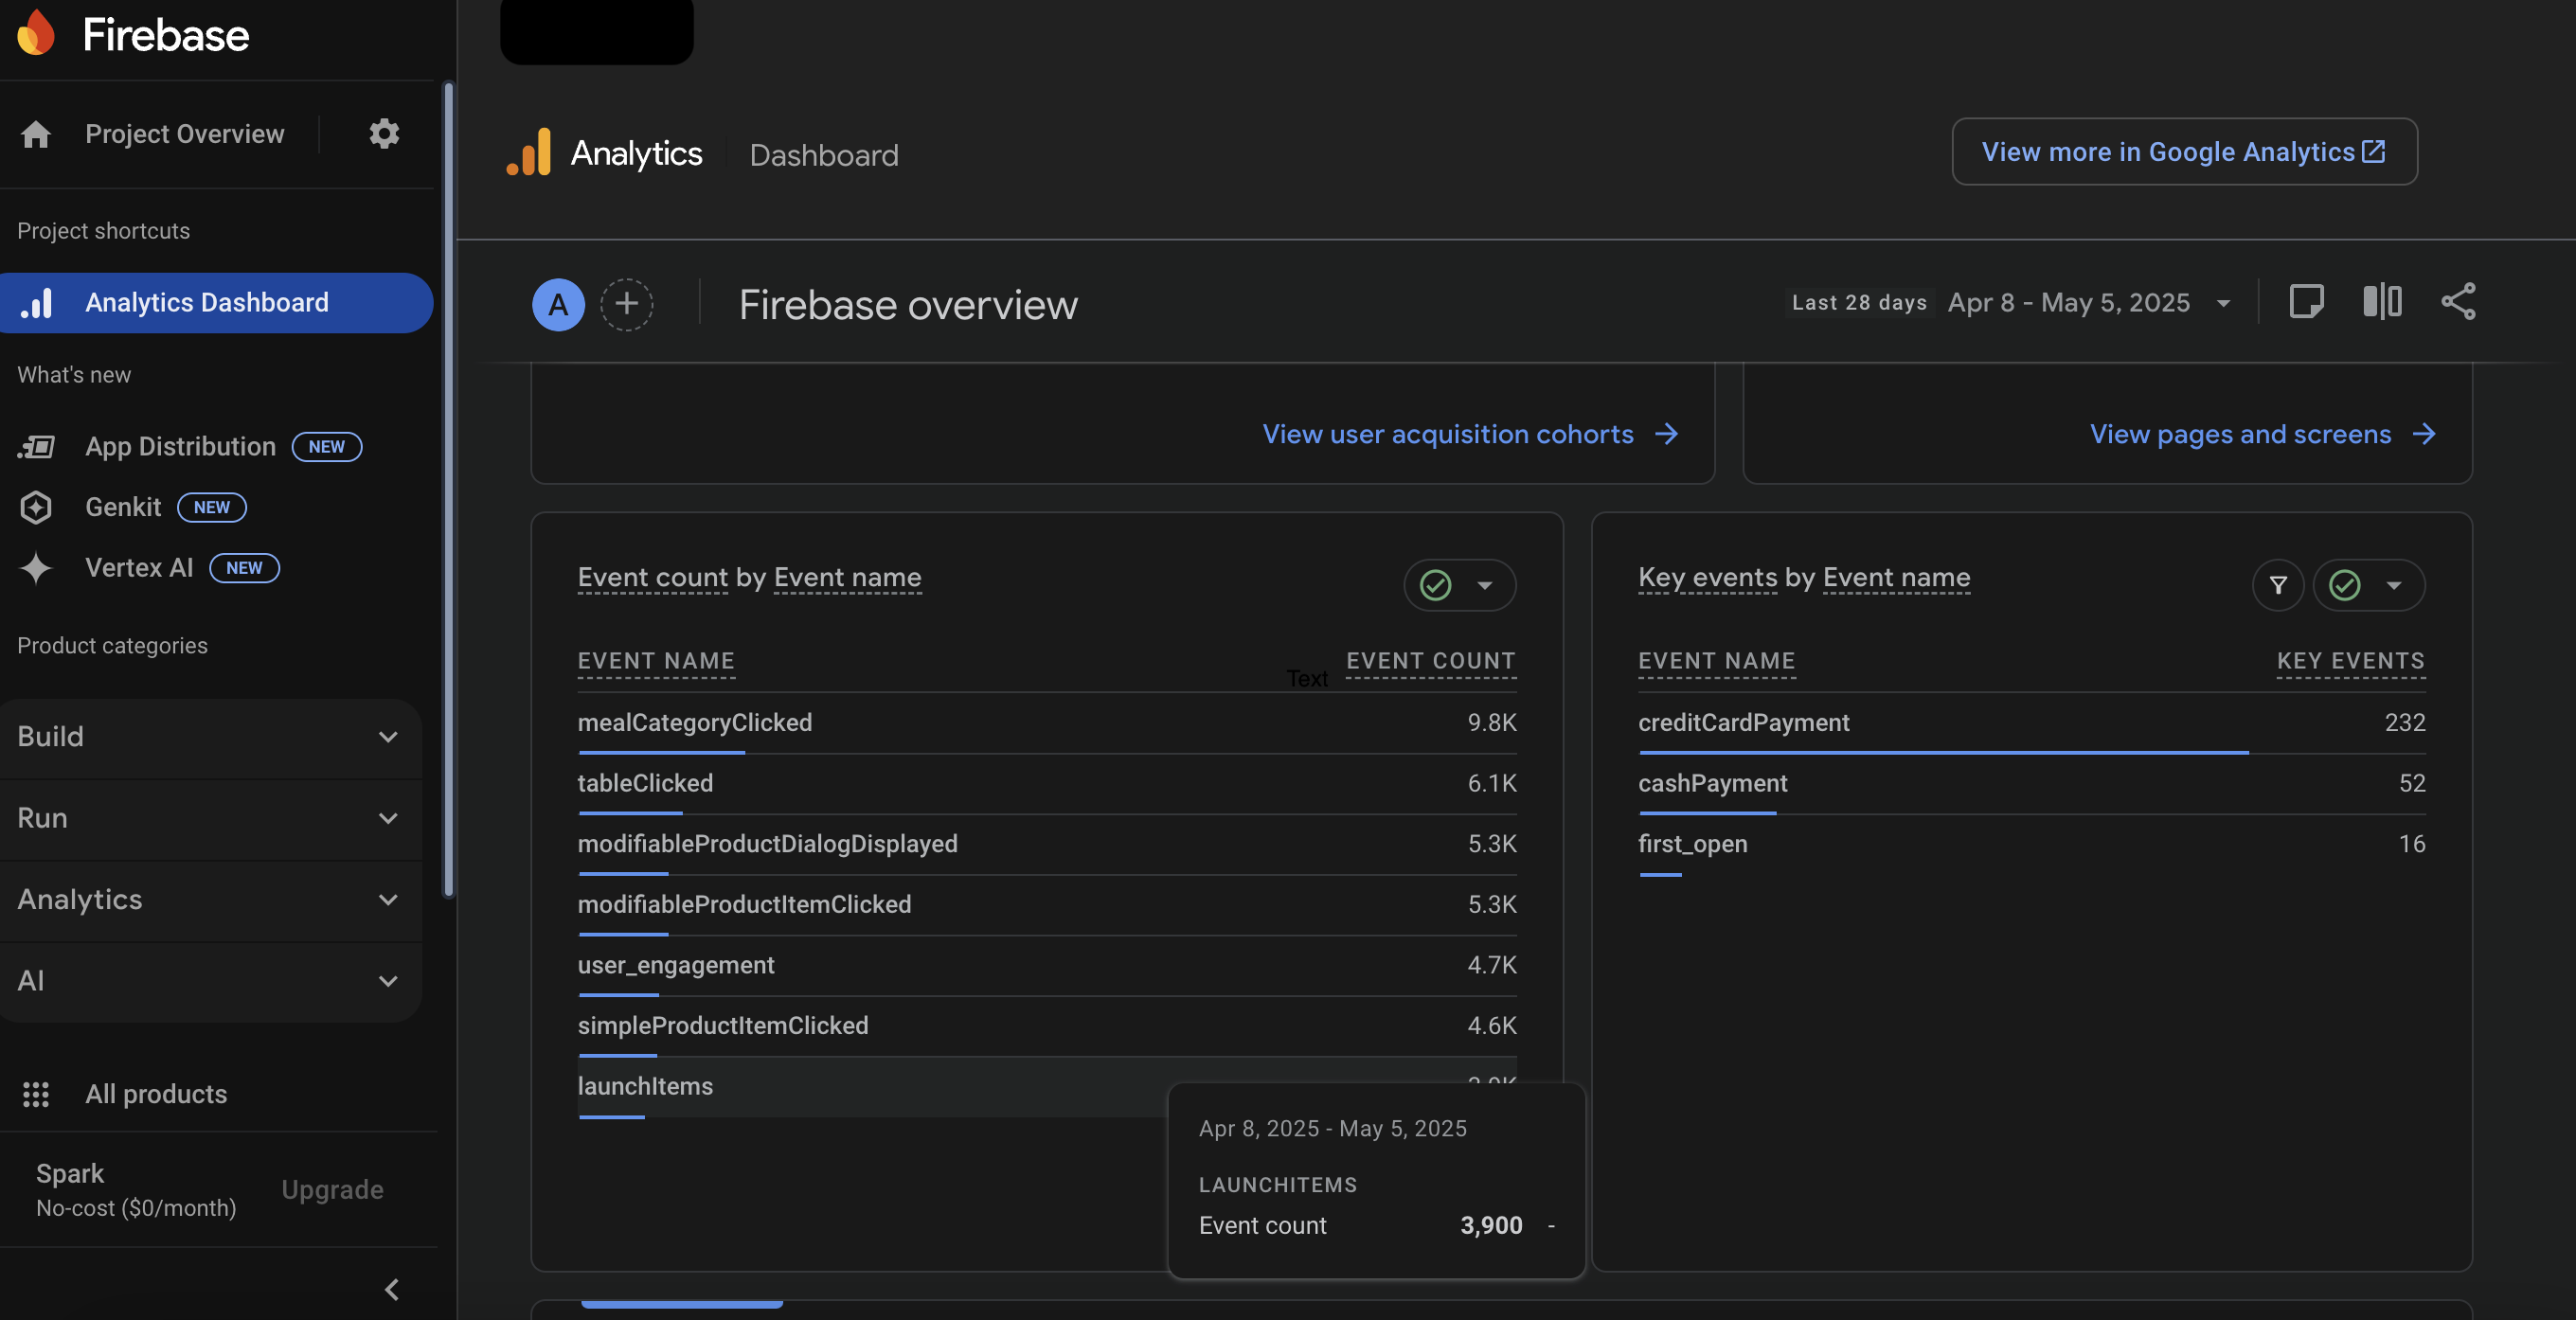Click the Vertex AI sparkle icon
The width and height of the screenshot is (2576, 1320).
coord(36,568)
